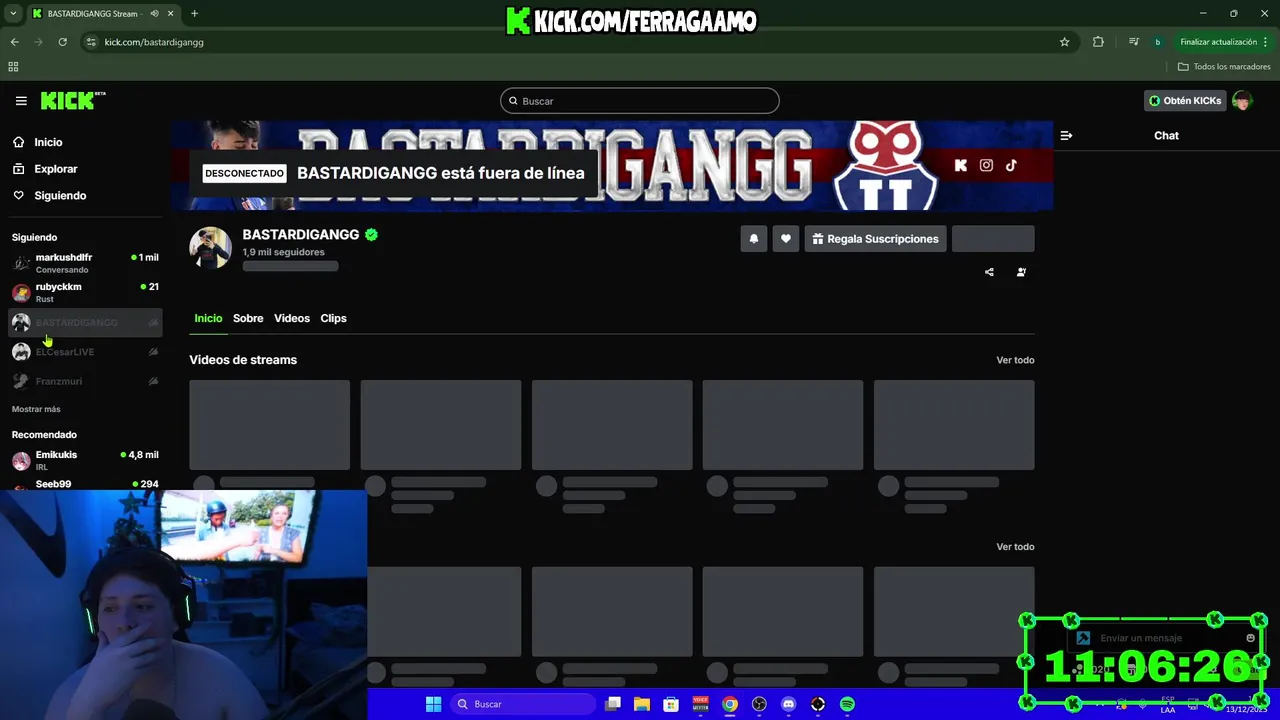Screen dimensions: 1280x720
Task: Click the kick.com/bastardigangg address bar
Action: 154,42
